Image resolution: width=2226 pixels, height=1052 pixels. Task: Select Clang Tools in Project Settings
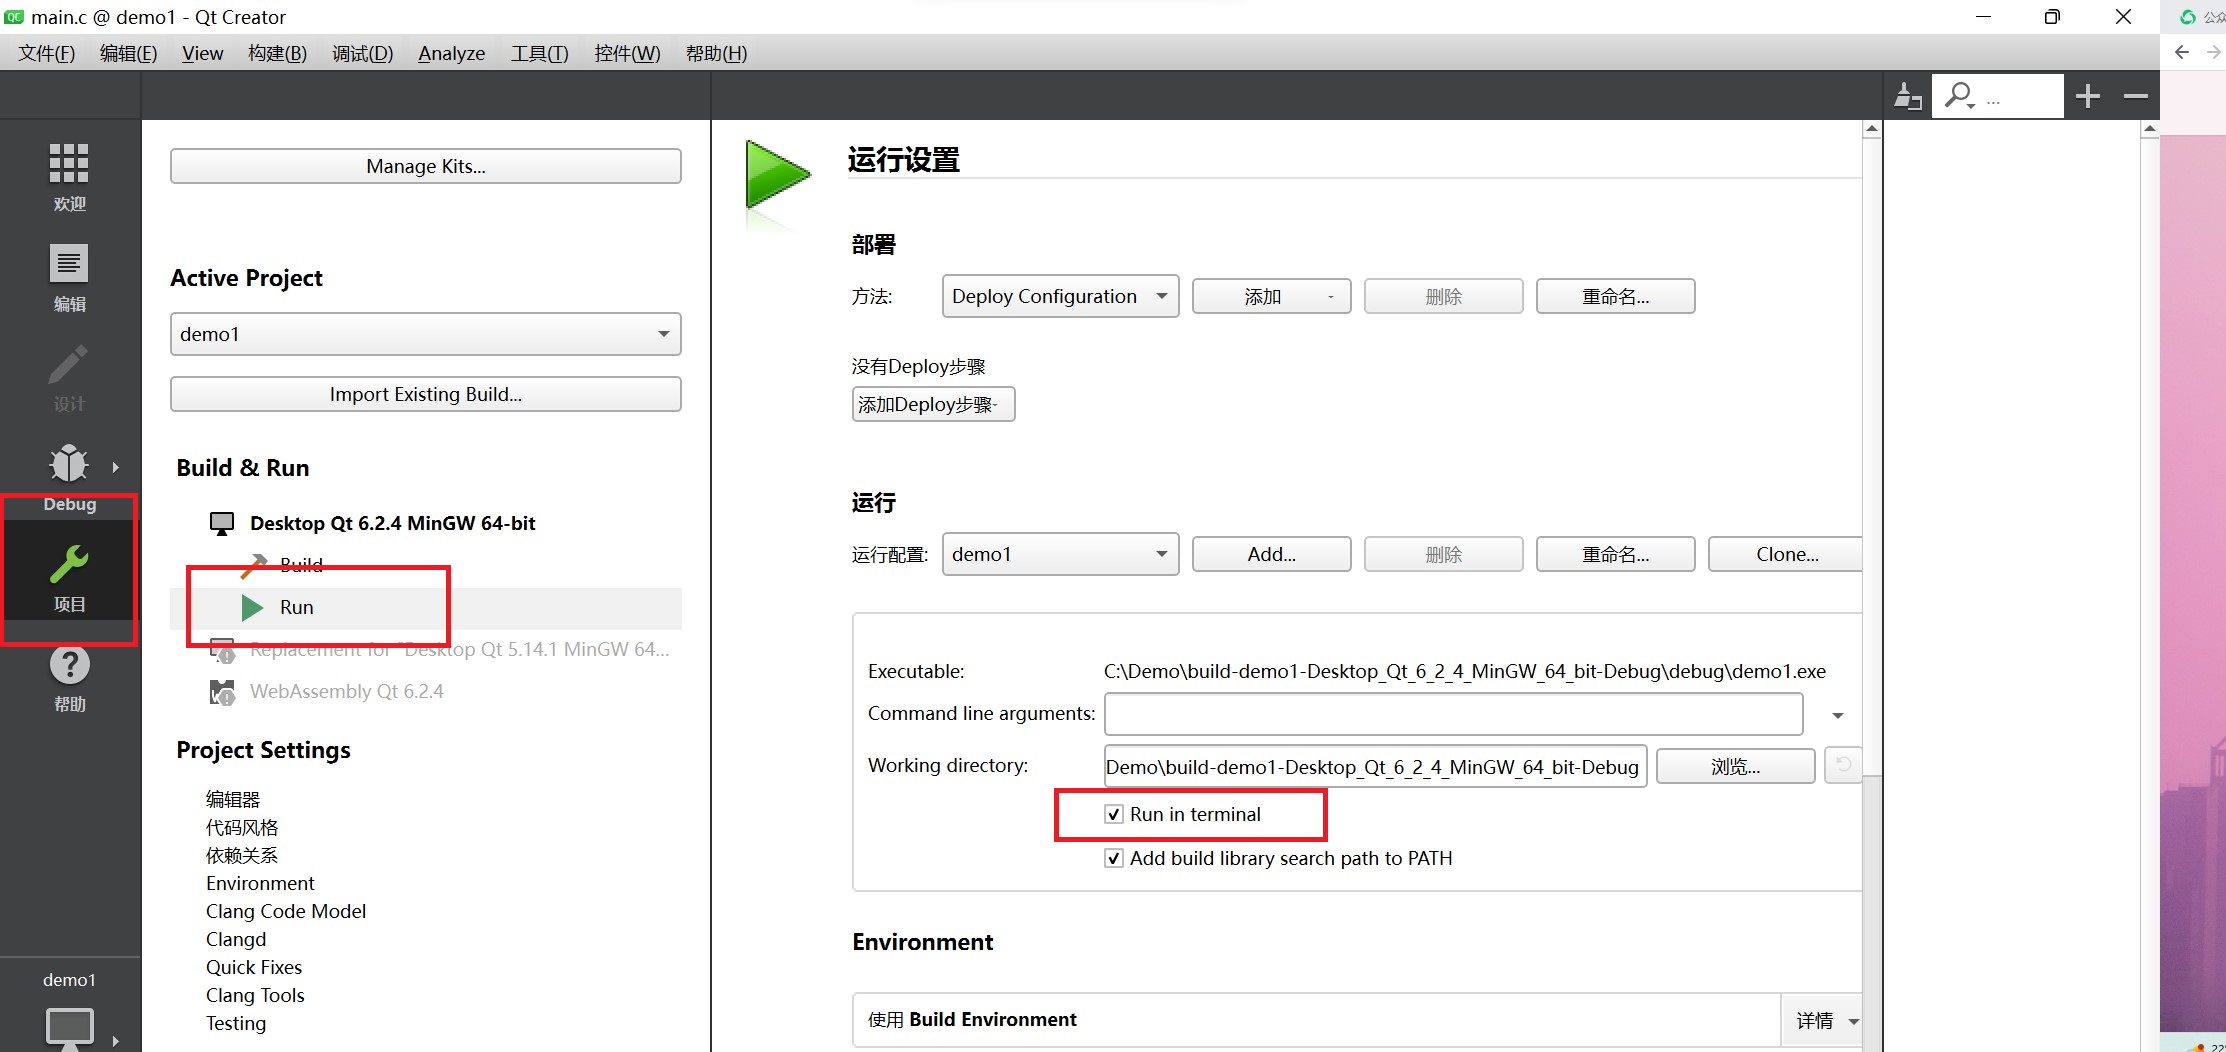pyautogui.click(x=255, y=995)
